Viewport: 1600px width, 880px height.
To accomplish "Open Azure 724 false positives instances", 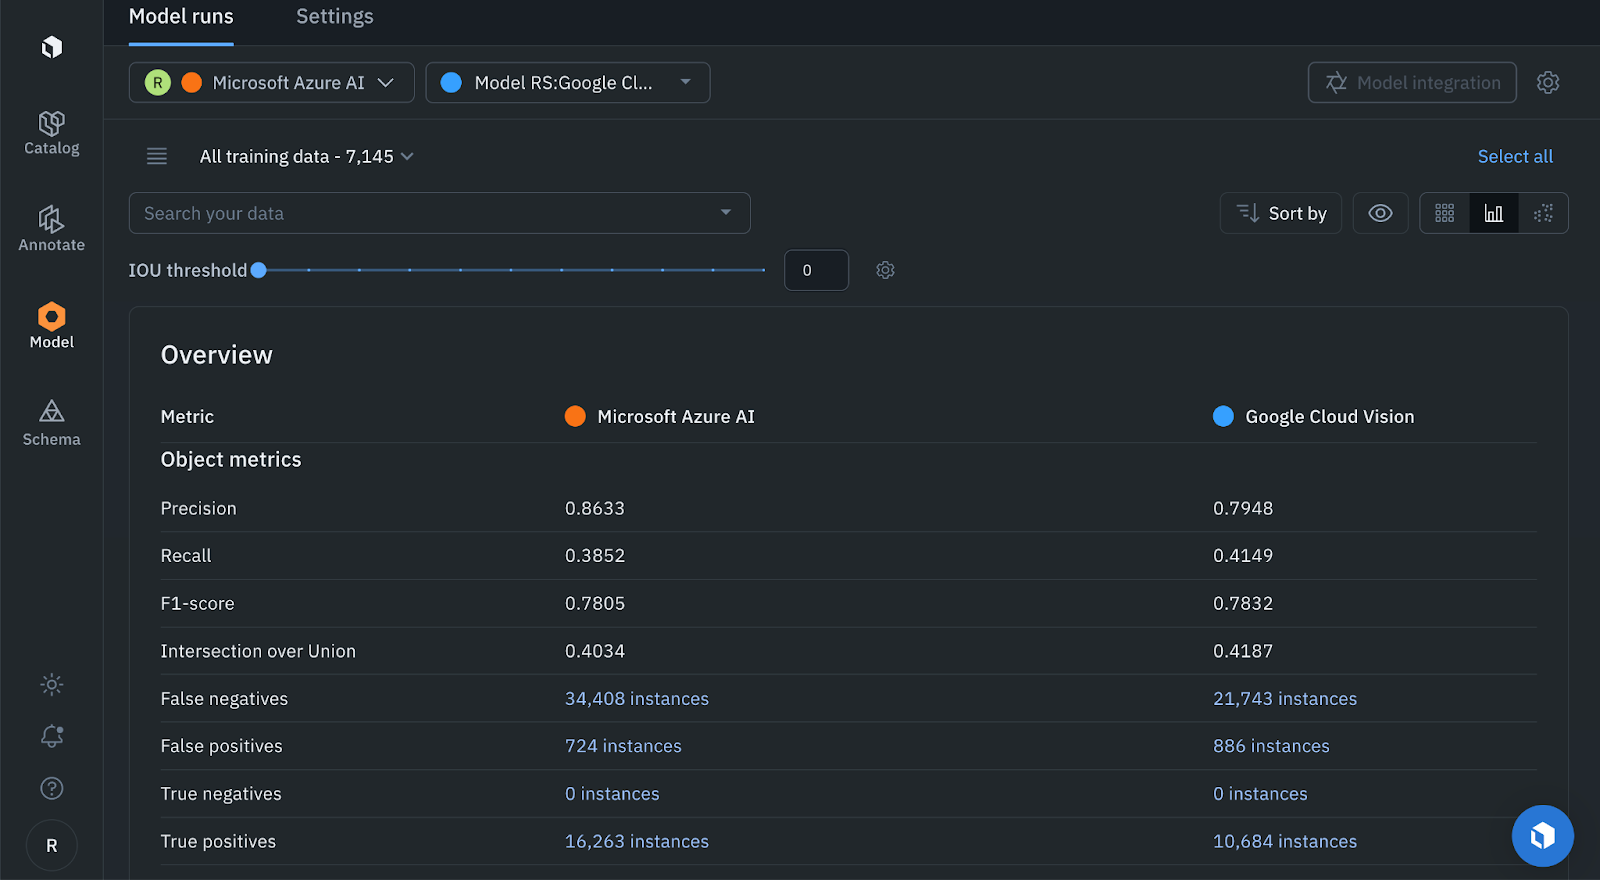I will [x=623, y=746].
